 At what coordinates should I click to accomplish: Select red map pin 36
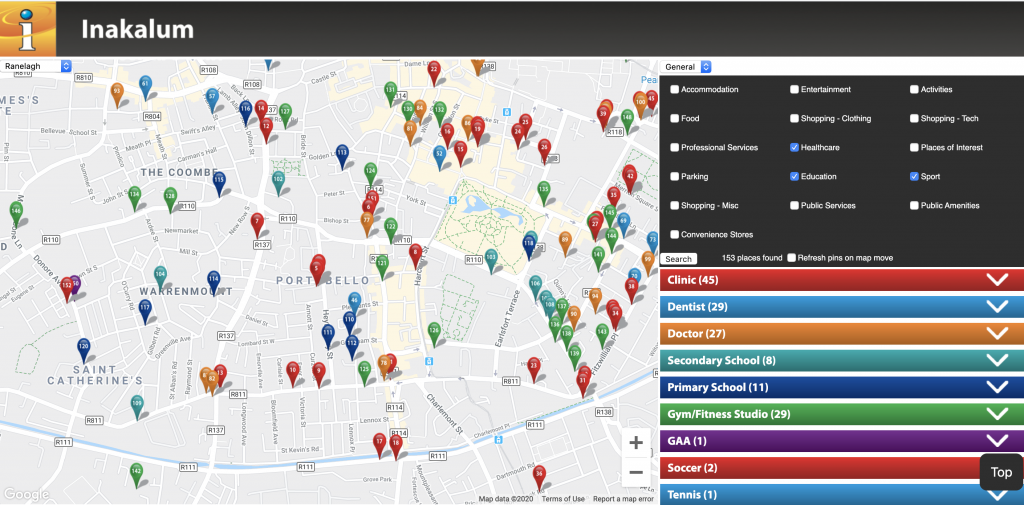pos(539,478)
